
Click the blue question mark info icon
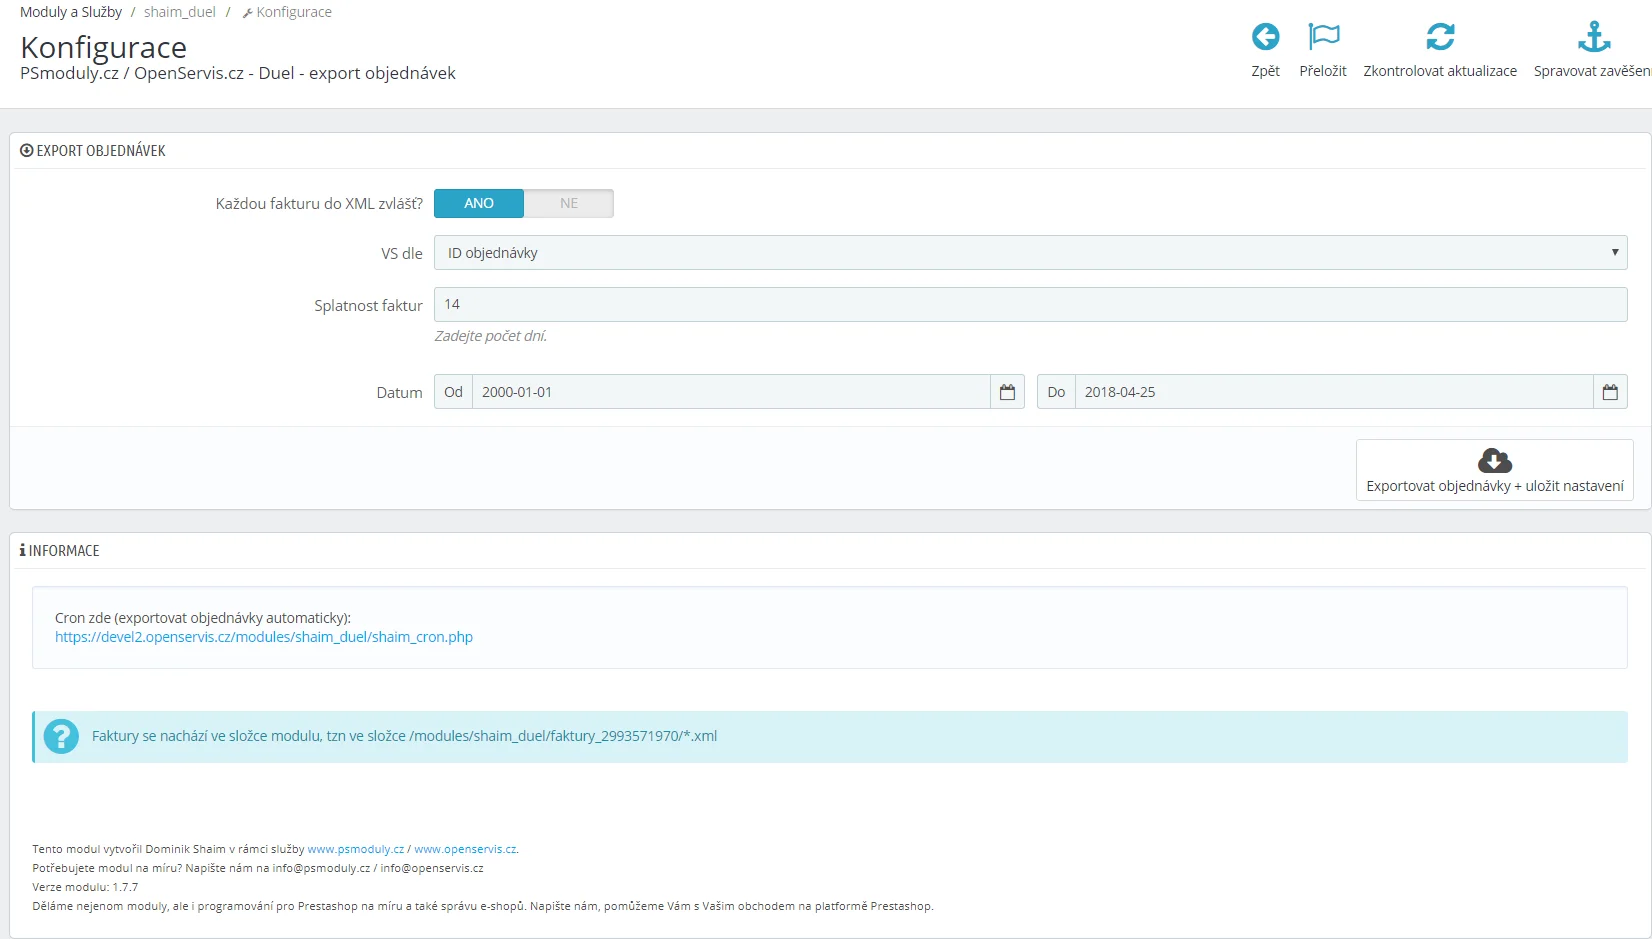61,737
